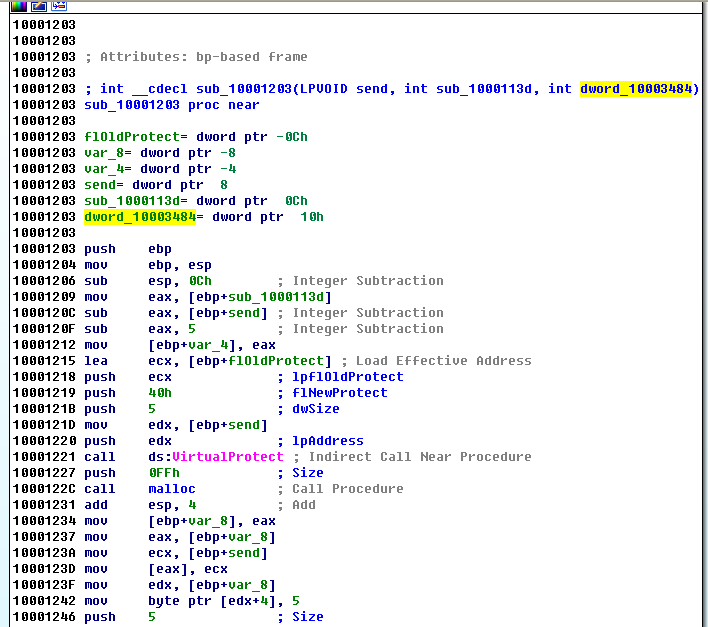Click the 'sub eax, 5' instruction
Viewport: 708px width, 627px height.
[140, 329]
